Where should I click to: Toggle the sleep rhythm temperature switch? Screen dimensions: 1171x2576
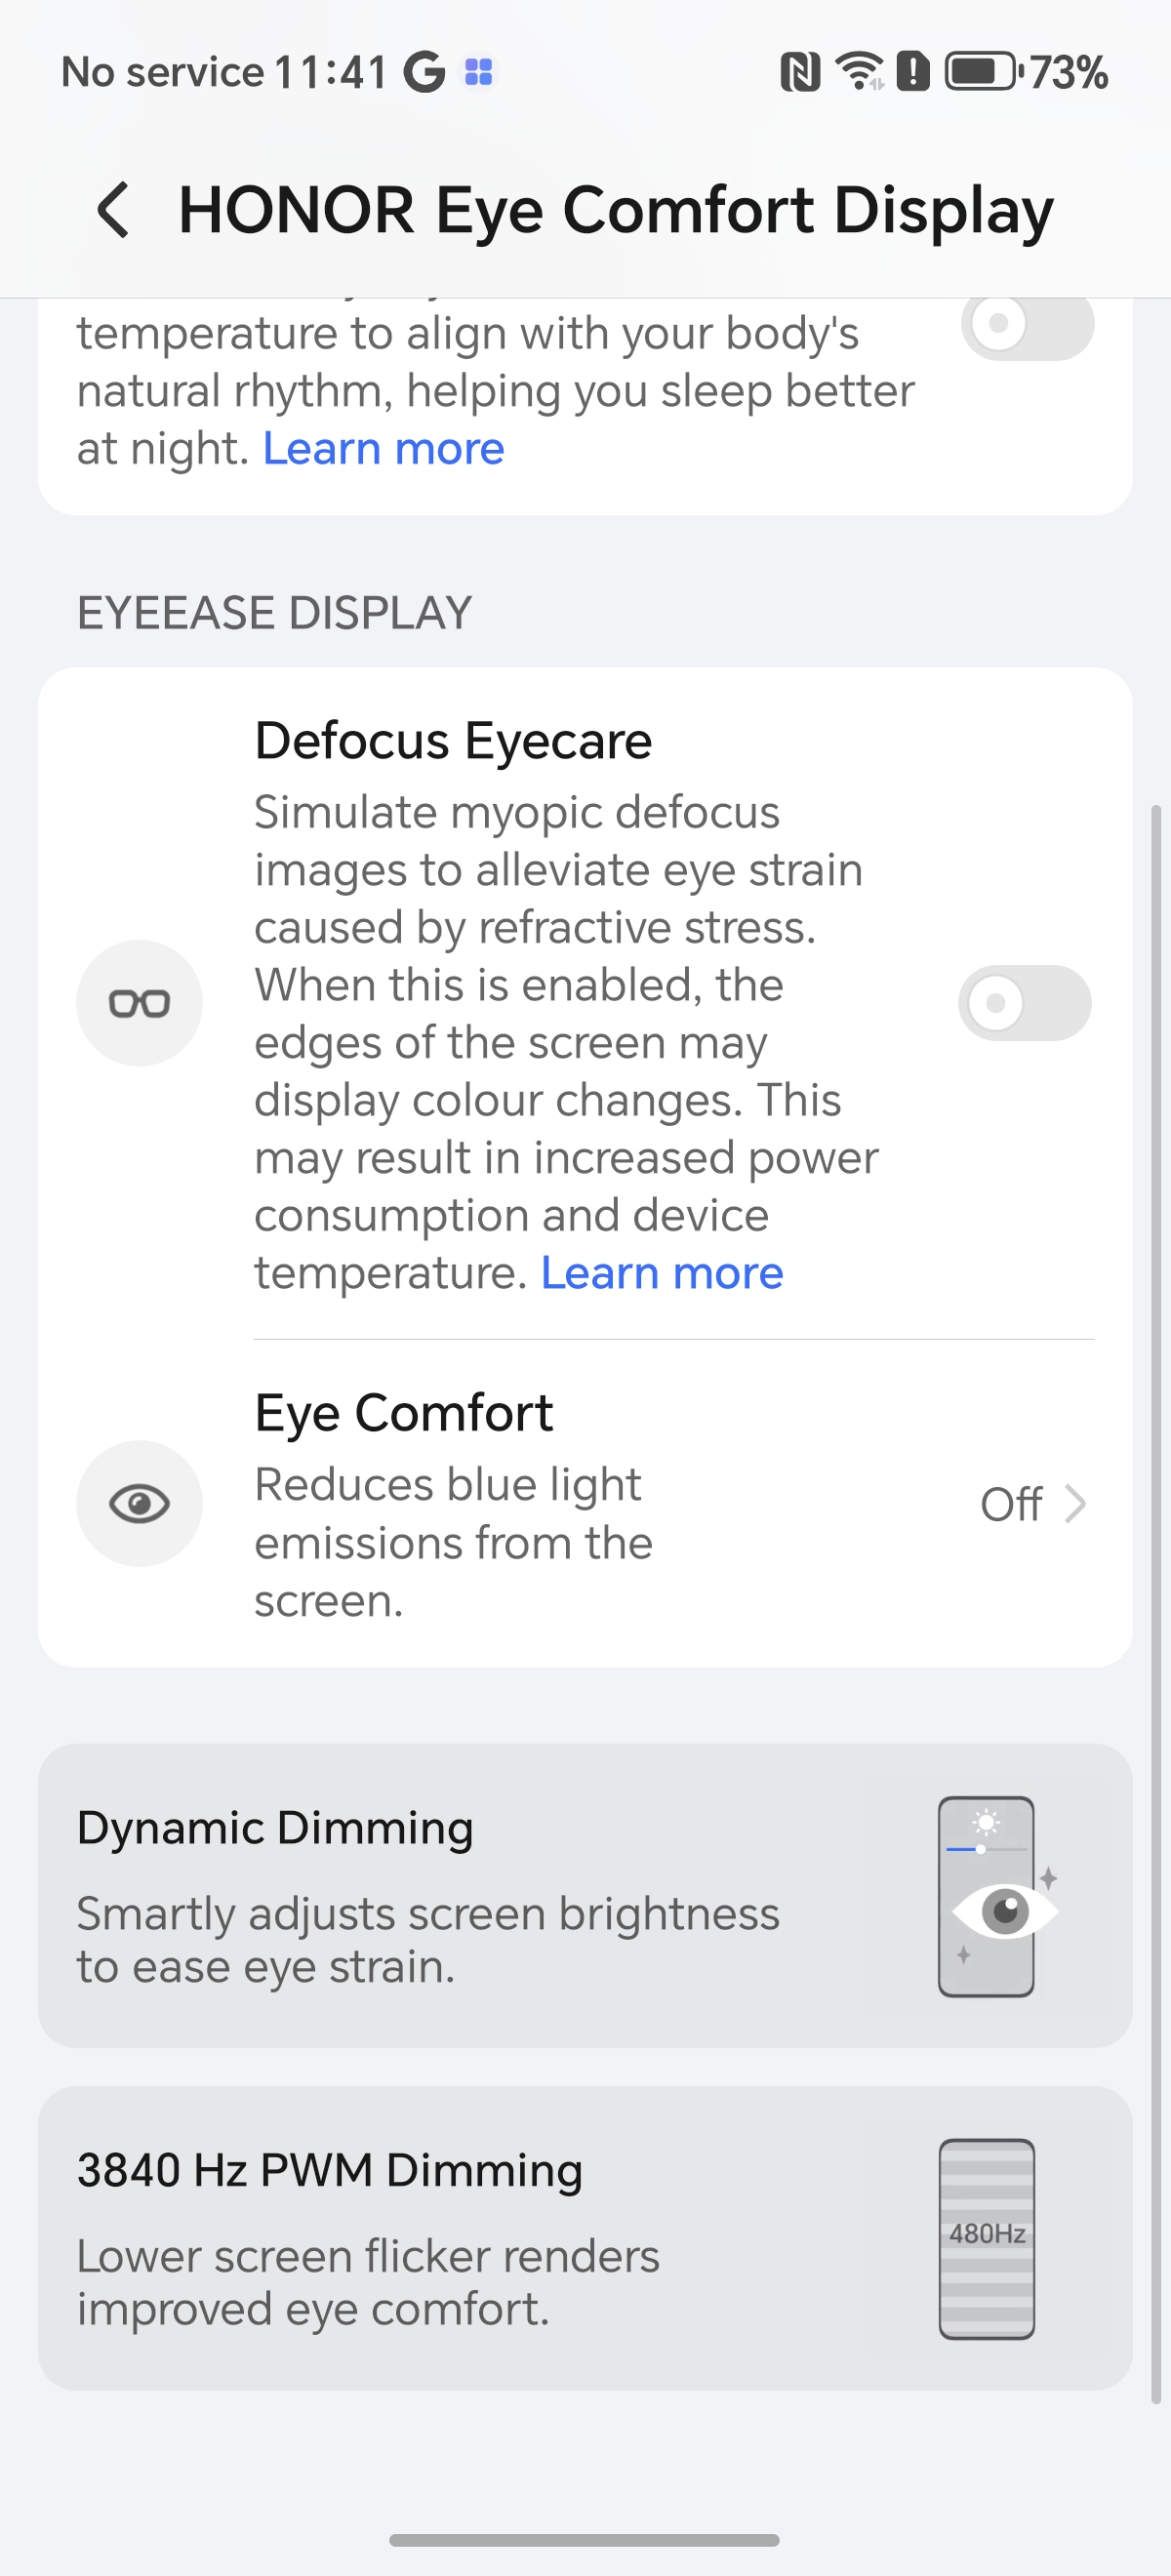(x=1027, y=323)
